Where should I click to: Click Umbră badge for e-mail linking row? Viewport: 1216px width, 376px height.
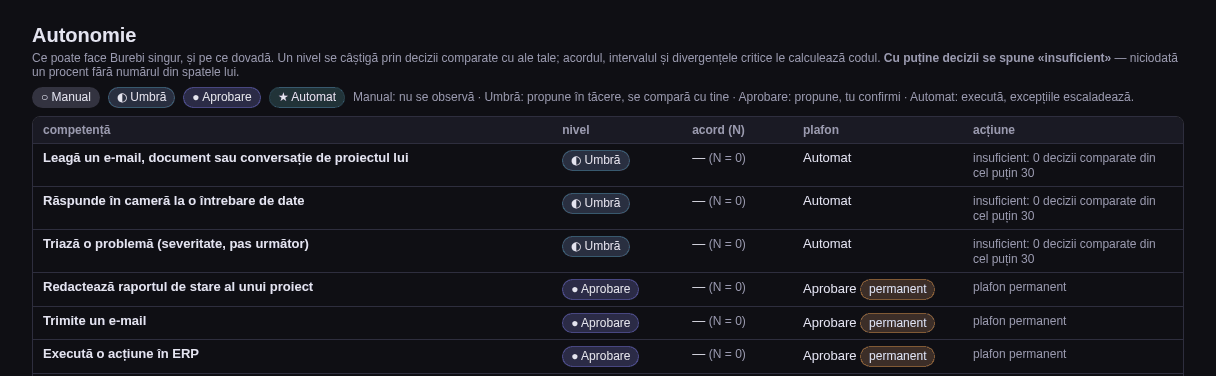(x=596, y=160)
